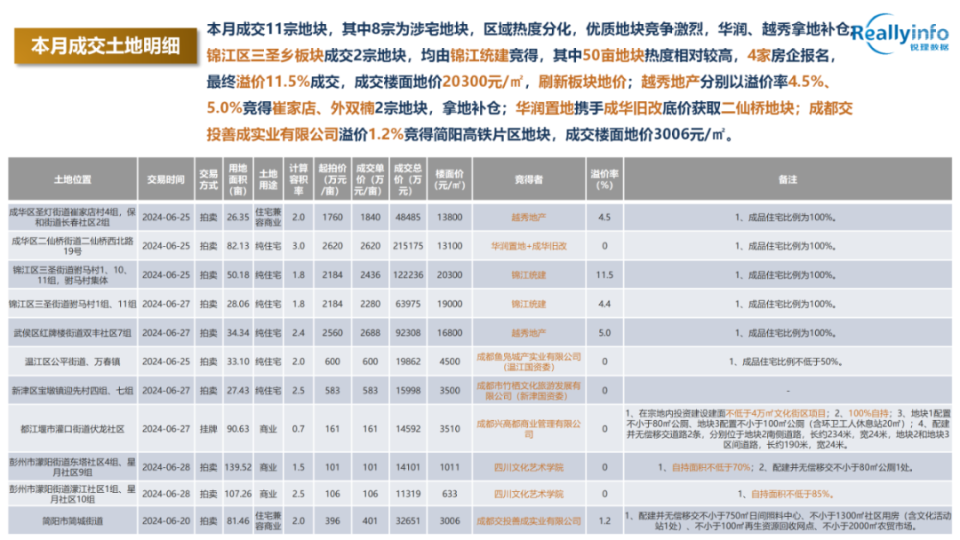Click the total price cell 92308
The image size is (960, 540).
408,333
